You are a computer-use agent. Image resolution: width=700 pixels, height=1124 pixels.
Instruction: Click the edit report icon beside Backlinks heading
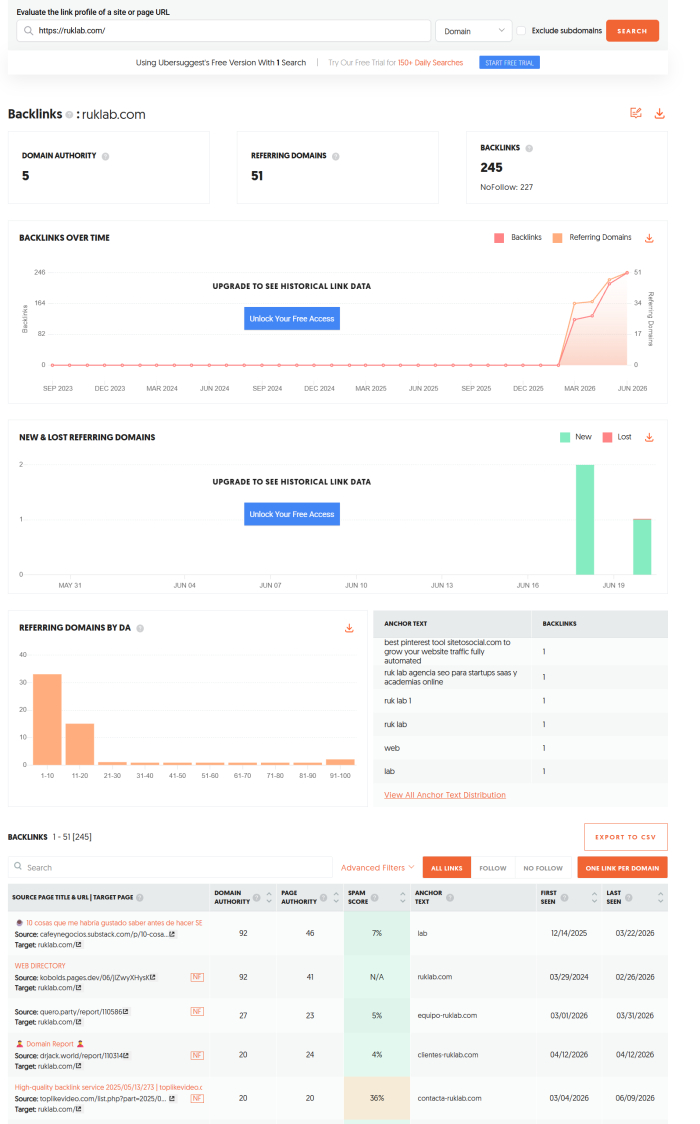636,113
